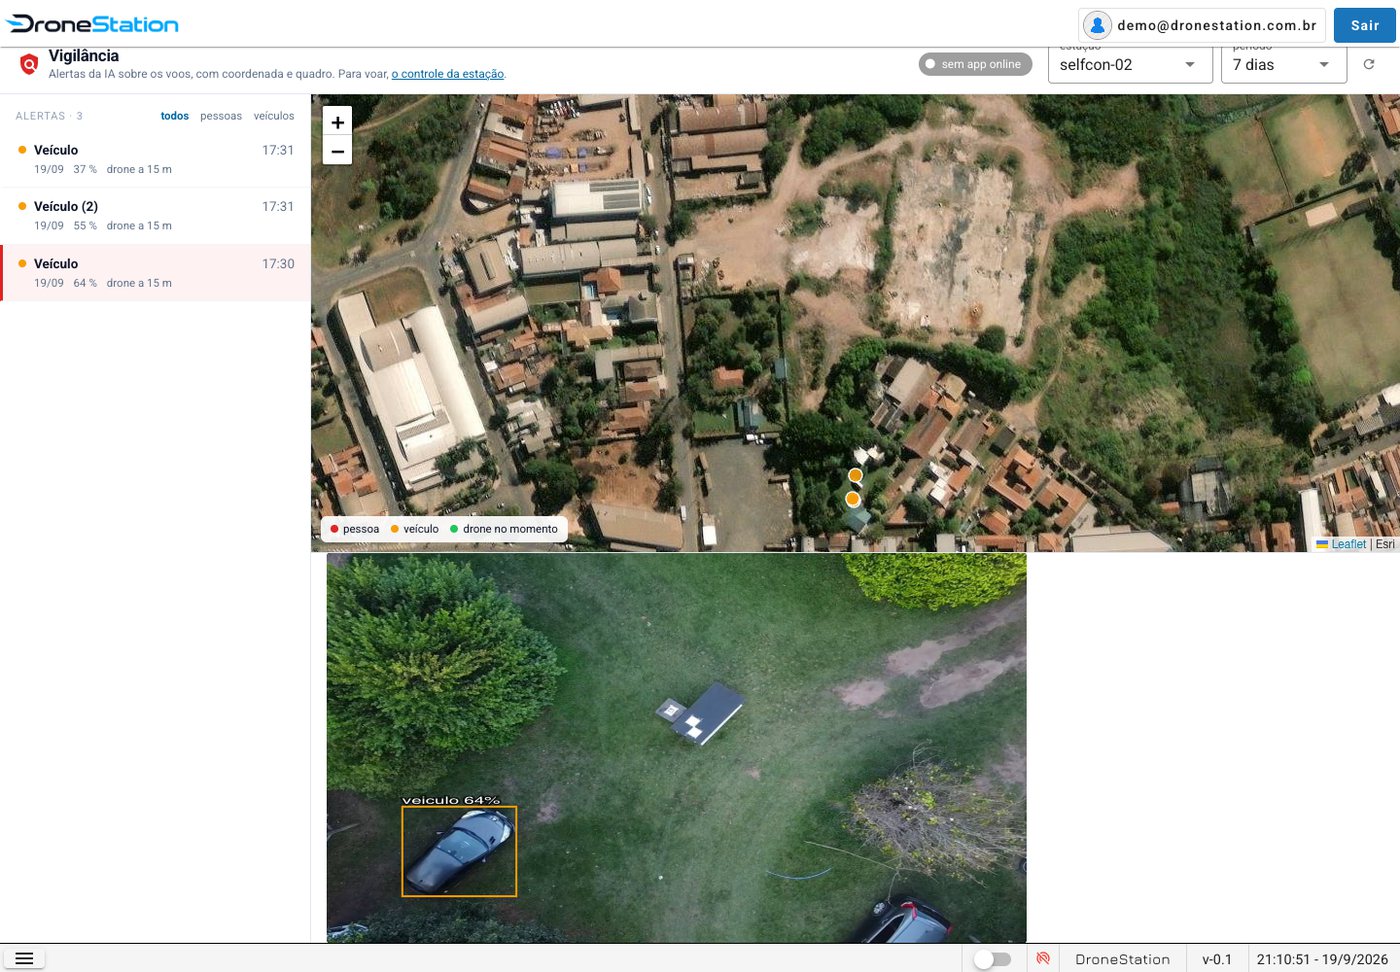1400x972 pixels.
Task: Click the Sair button
Action: tap(1365, 25)
